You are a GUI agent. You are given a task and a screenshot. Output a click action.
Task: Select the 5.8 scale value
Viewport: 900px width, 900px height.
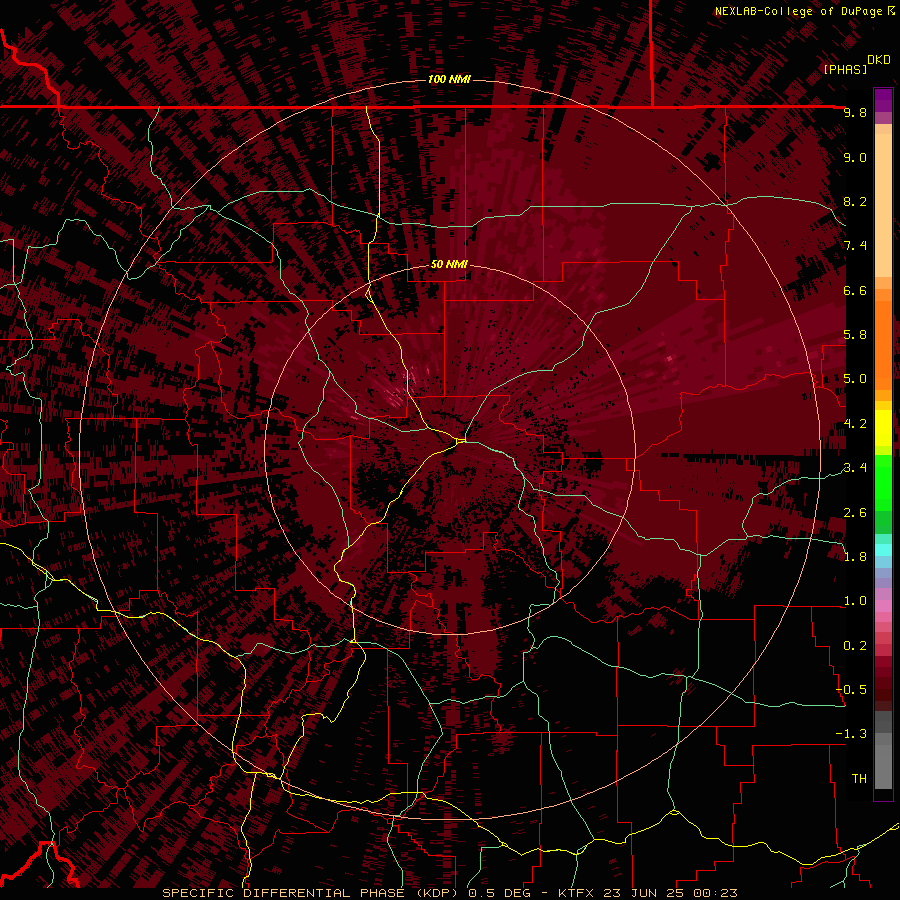(x=855, y=335)
